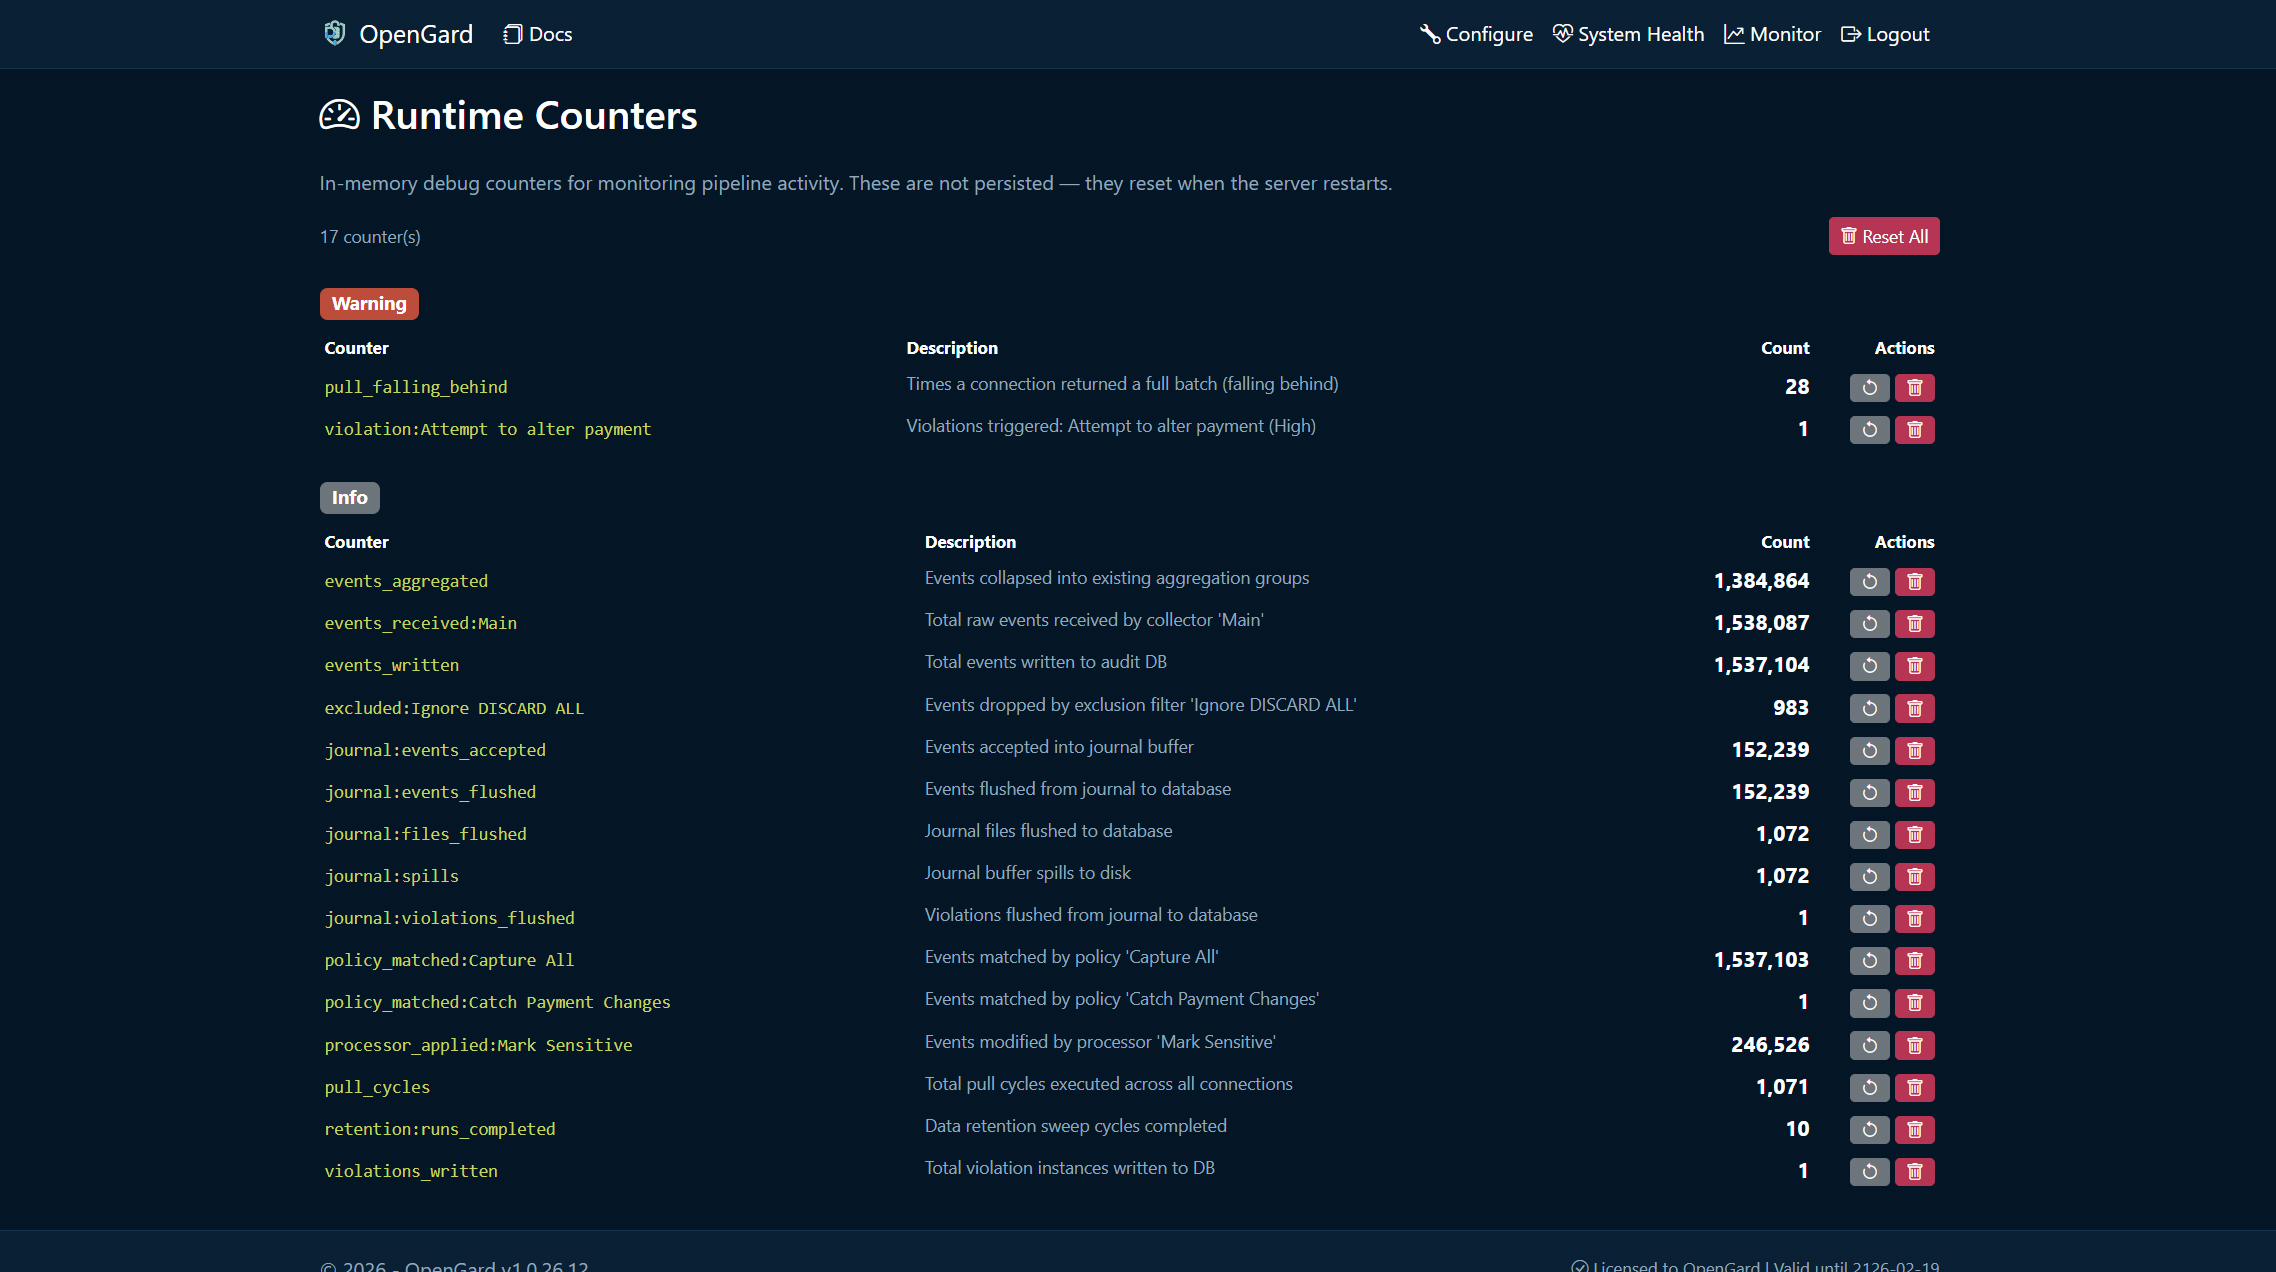Click the license validity text in the footer
The image size is (2276, 1272).
point(1755,1265)
